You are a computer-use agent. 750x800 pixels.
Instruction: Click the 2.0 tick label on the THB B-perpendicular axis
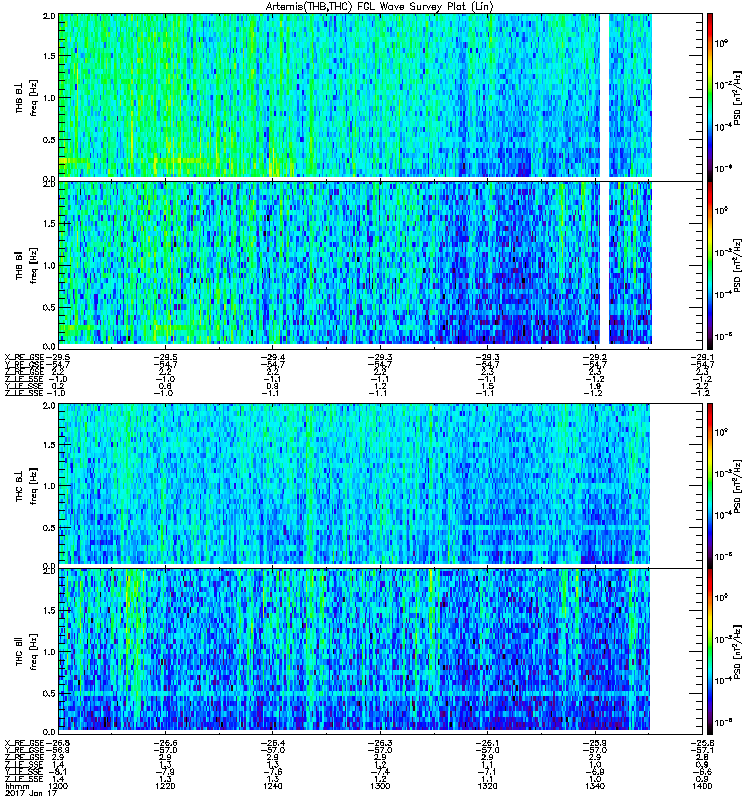[49, 16]
